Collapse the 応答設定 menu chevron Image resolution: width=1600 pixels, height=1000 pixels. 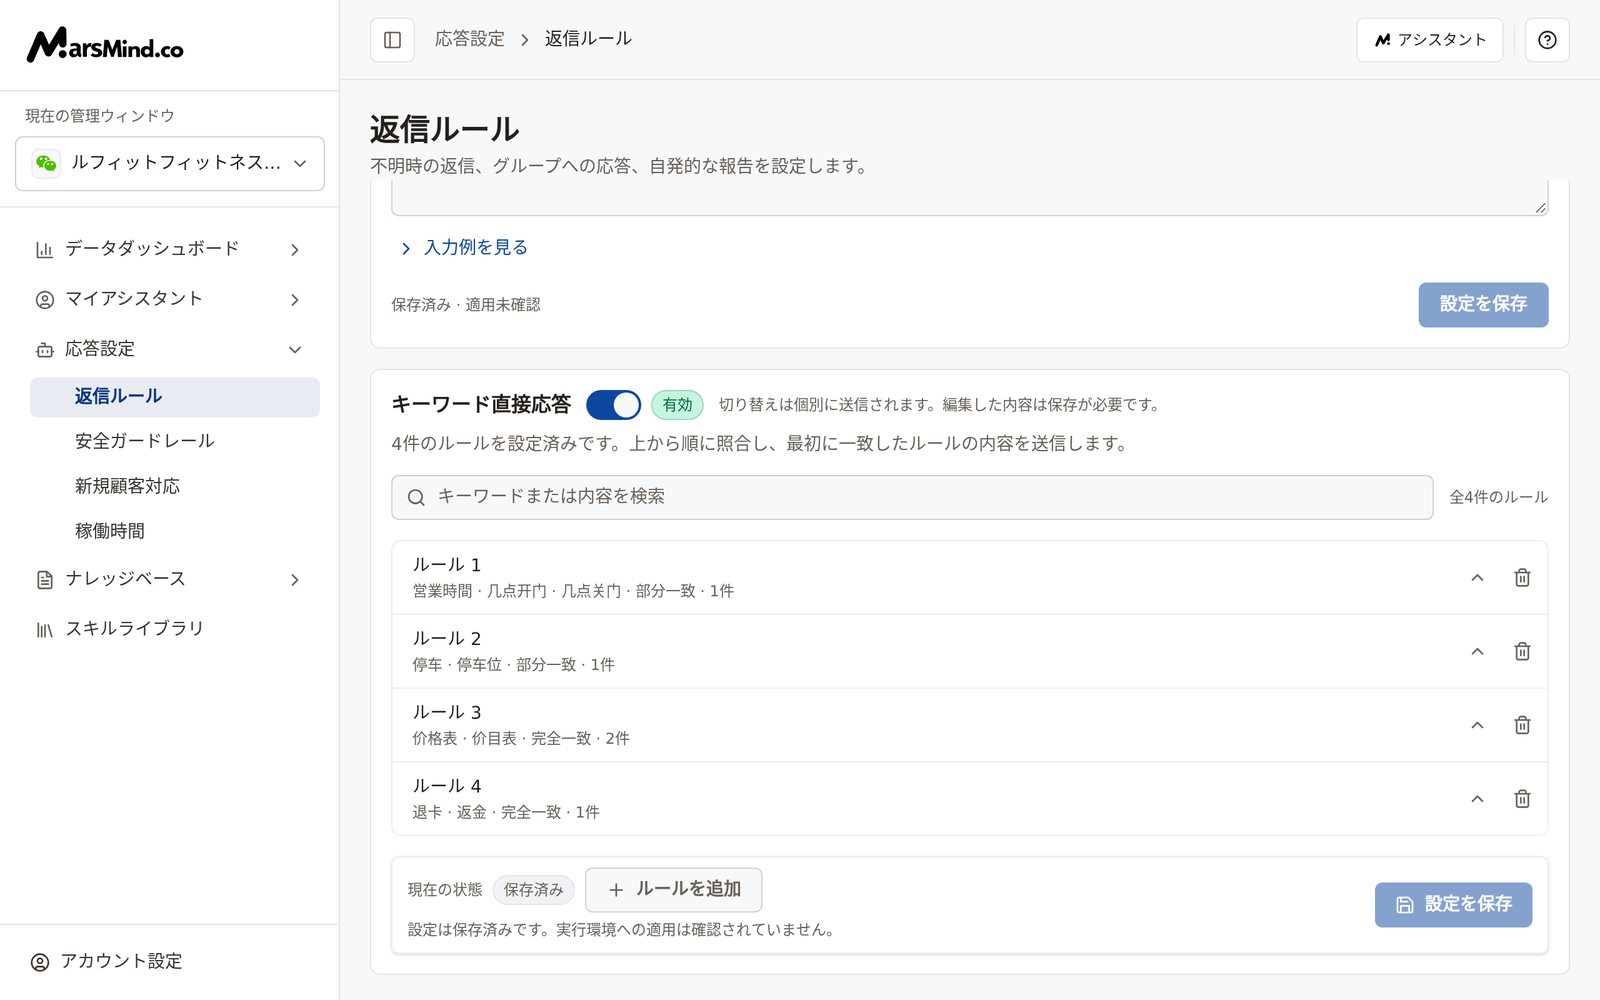[295, 349]
